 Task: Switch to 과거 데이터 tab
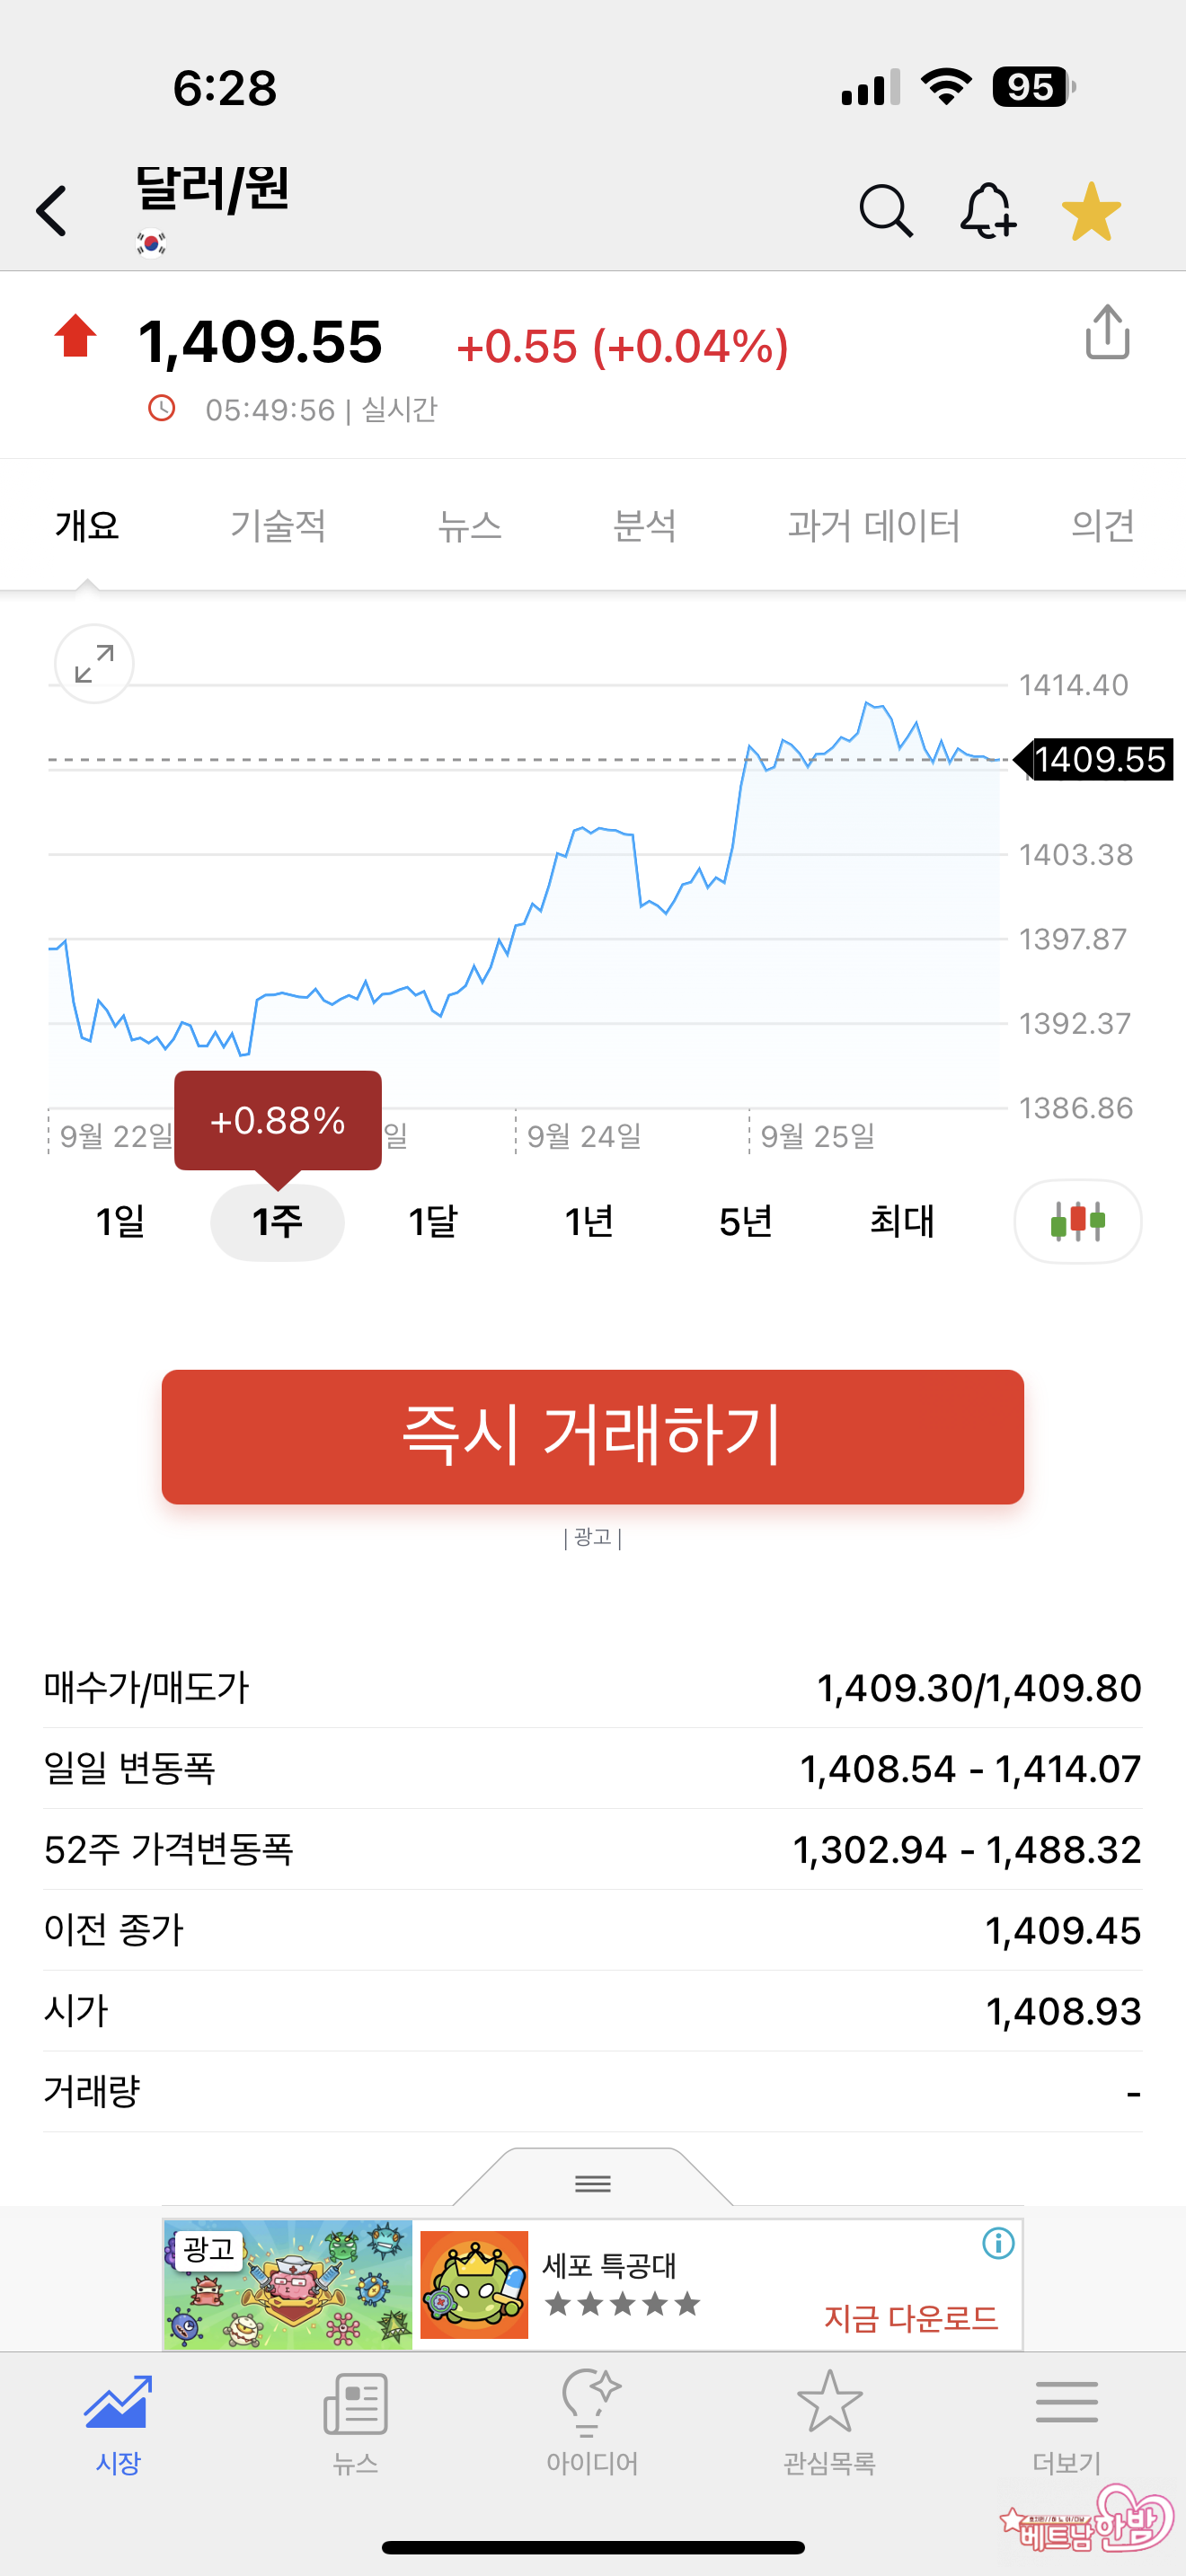tap(873, 525)
